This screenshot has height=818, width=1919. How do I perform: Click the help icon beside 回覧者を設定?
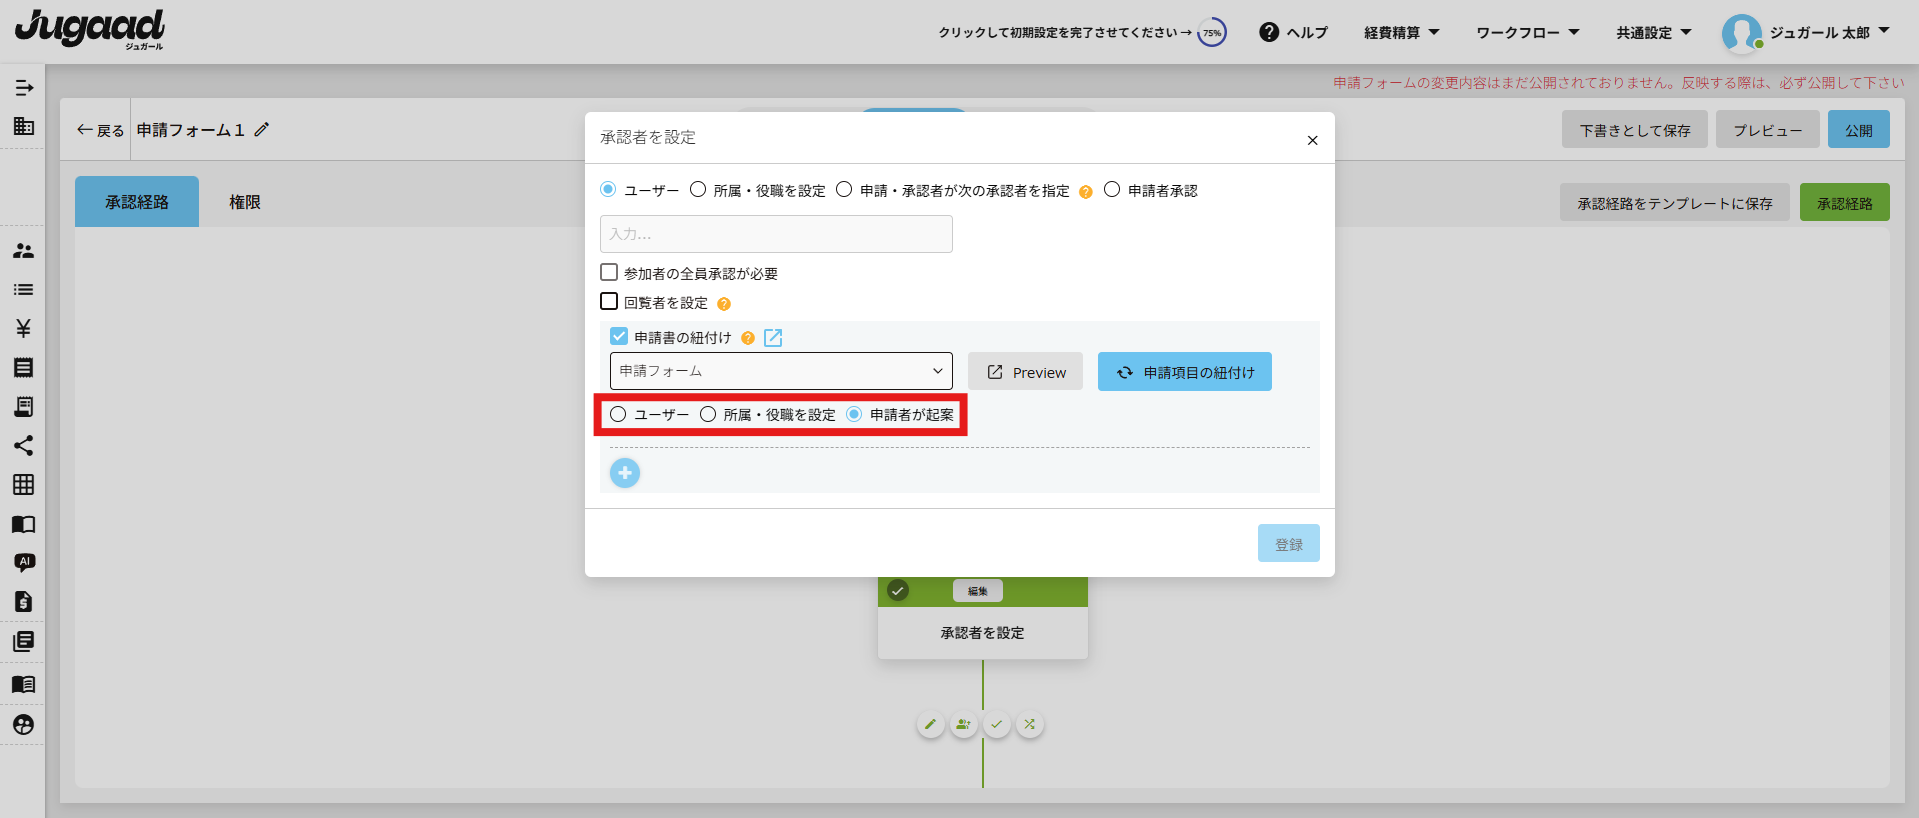[724, 304]
